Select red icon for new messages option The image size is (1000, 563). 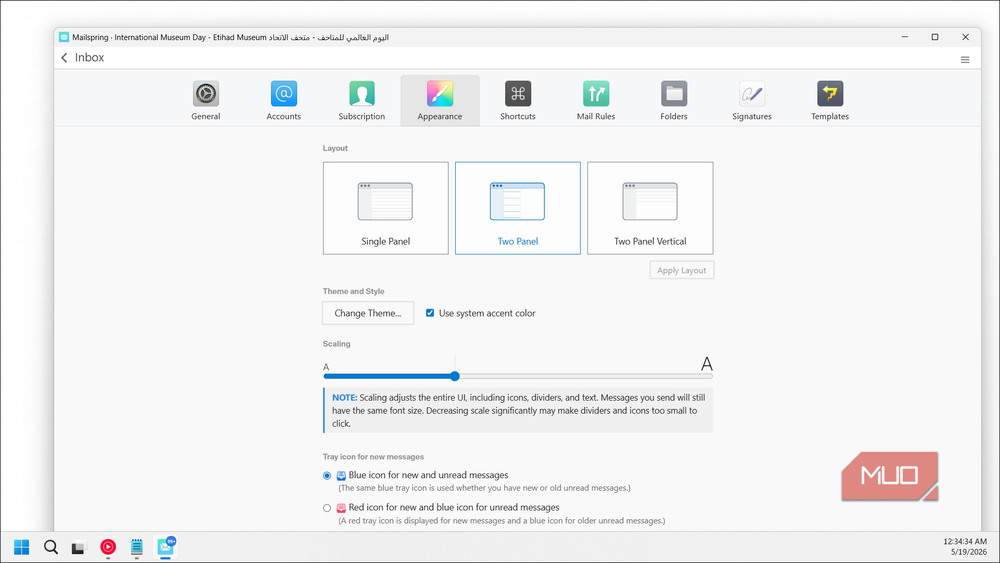click(327, 508)
